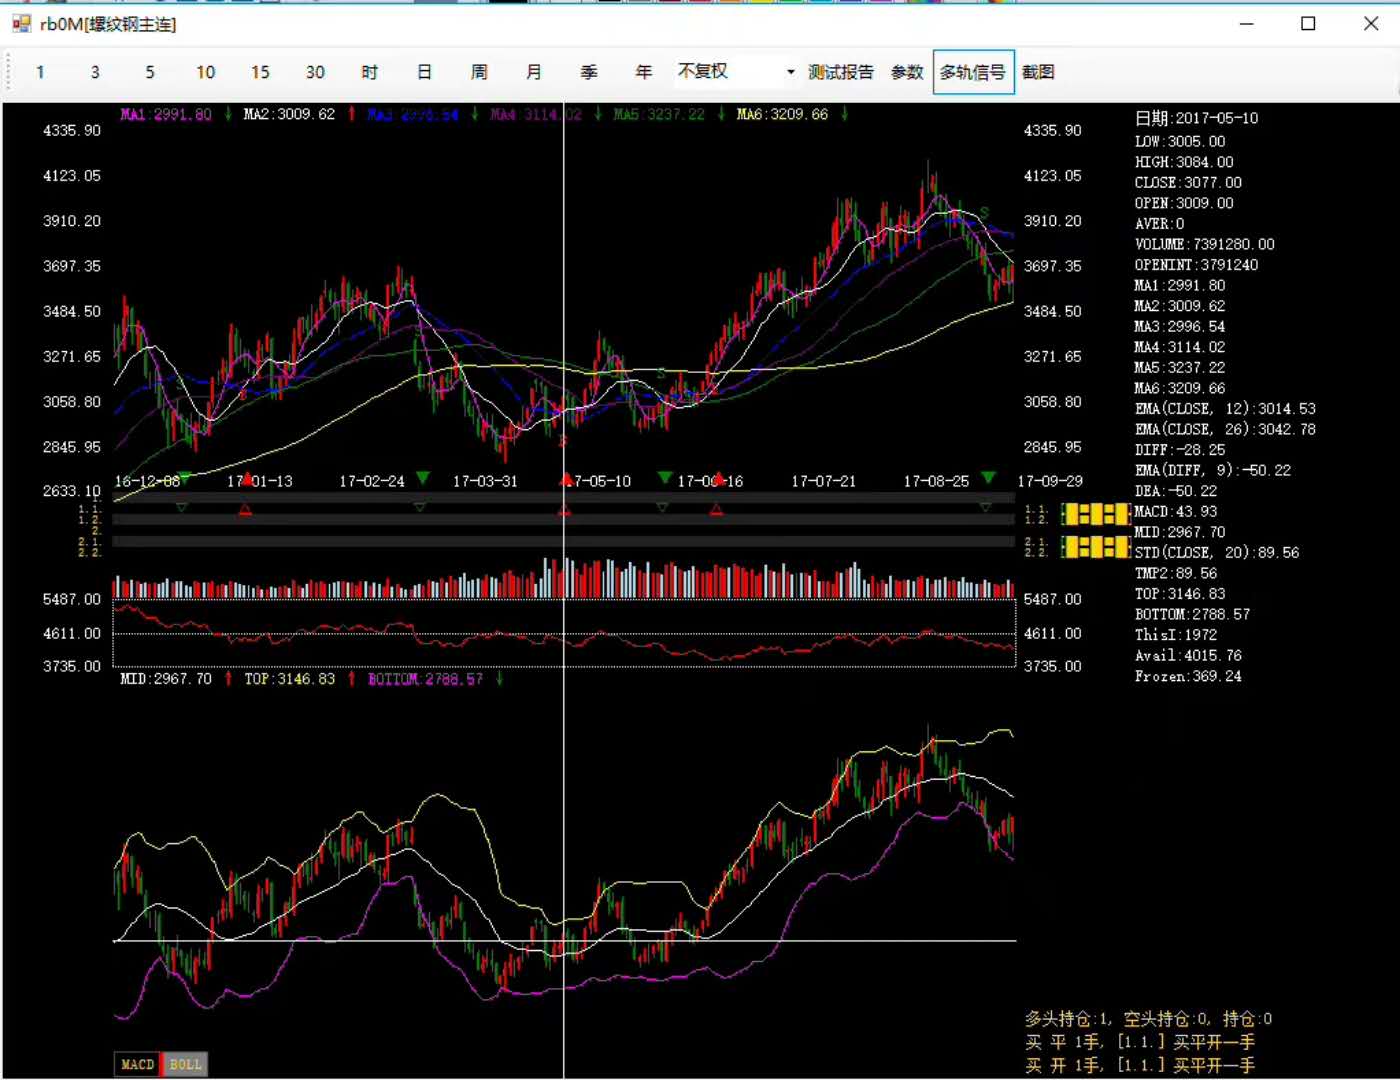The image size is (1400, 1080).
Task: Click the red up arrow after MA2 value
Action: point(351,114)
